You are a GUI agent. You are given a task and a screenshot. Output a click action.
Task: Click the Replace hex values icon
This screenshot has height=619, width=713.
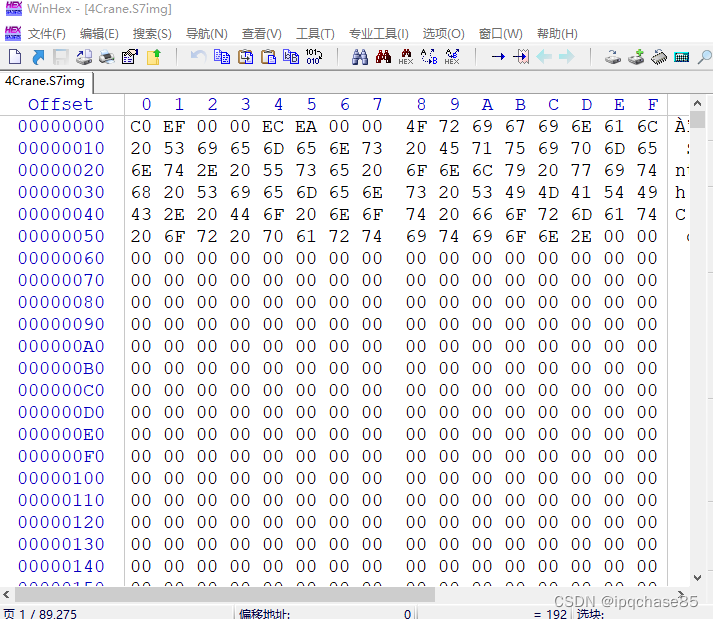coord(452,57)
